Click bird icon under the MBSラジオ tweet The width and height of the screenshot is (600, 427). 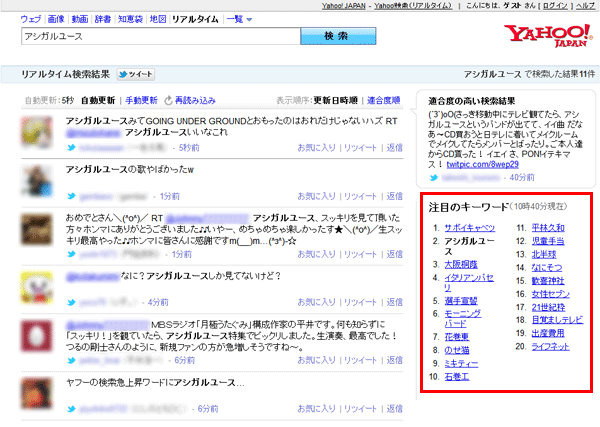tap(71, 360)
